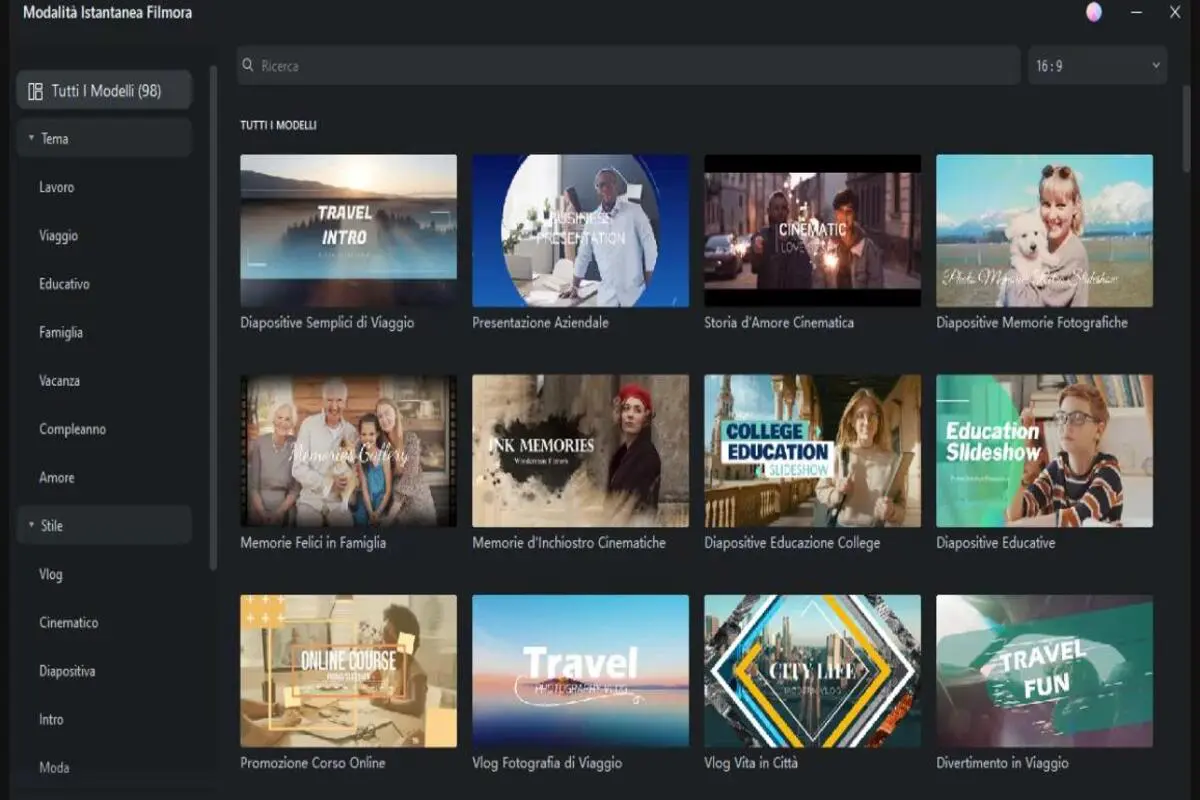Click the sidebar vertical scrollbar

pos(213,318)
